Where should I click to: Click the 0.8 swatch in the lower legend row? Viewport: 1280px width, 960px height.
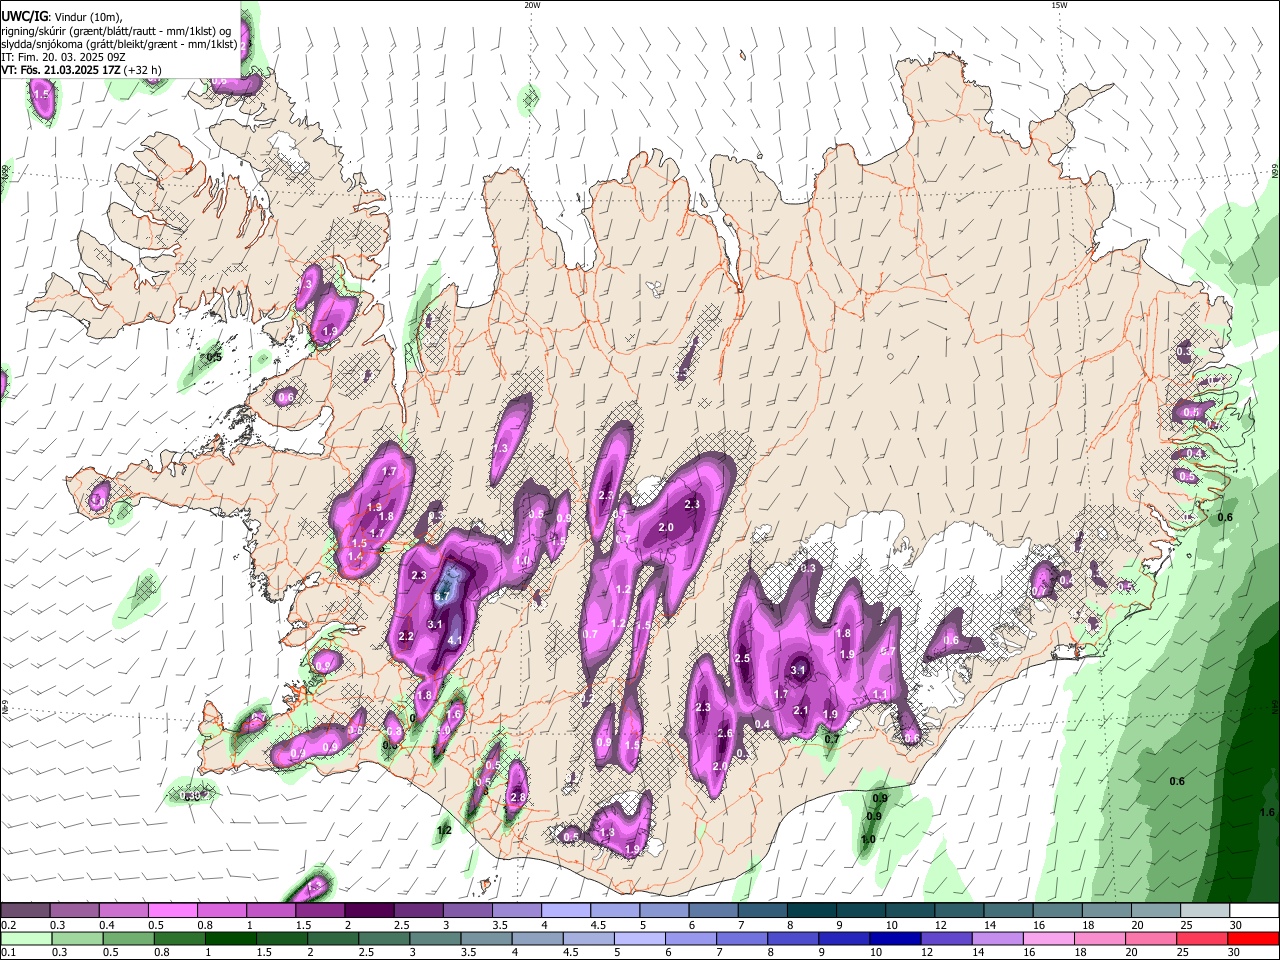[179, 939]
